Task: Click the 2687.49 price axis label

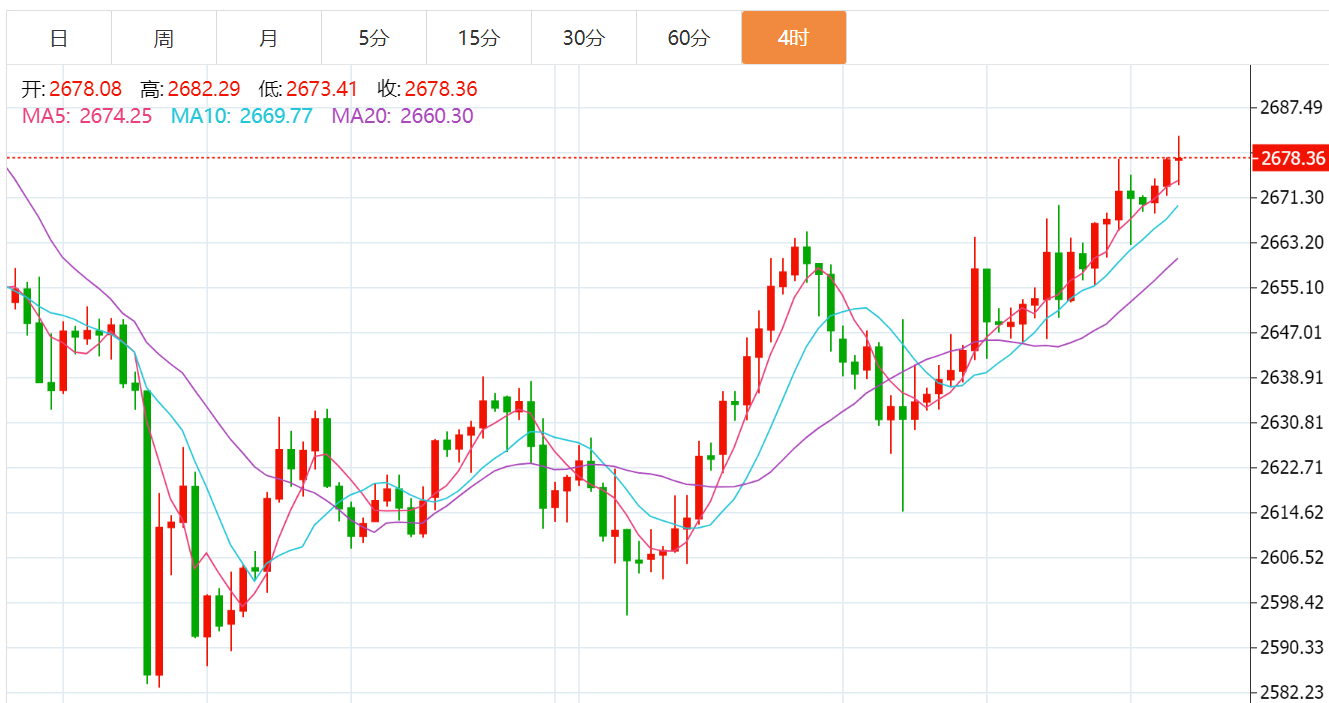Action: tap(1293, 107)
